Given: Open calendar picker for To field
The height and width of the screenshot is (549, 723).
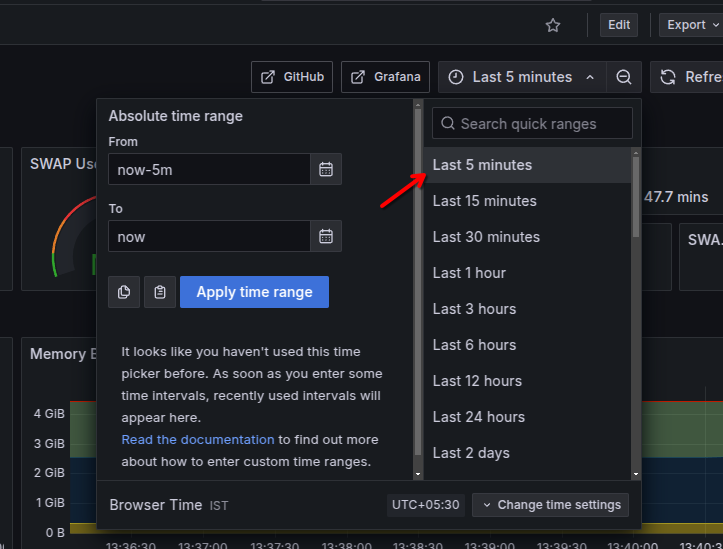Looking at the screenshot, I should click(326, 237).
